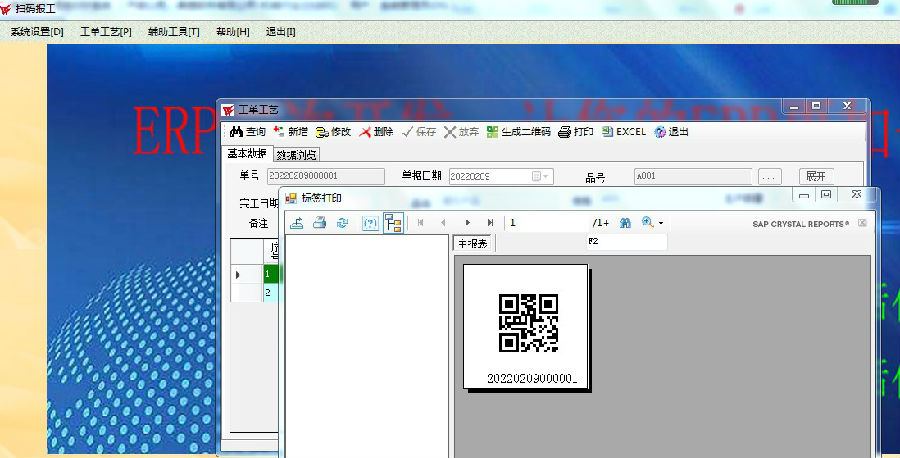Screen dimensions: 900x458
Task: Click the 修改 toolbar button
Action: [x=333, y=131]
